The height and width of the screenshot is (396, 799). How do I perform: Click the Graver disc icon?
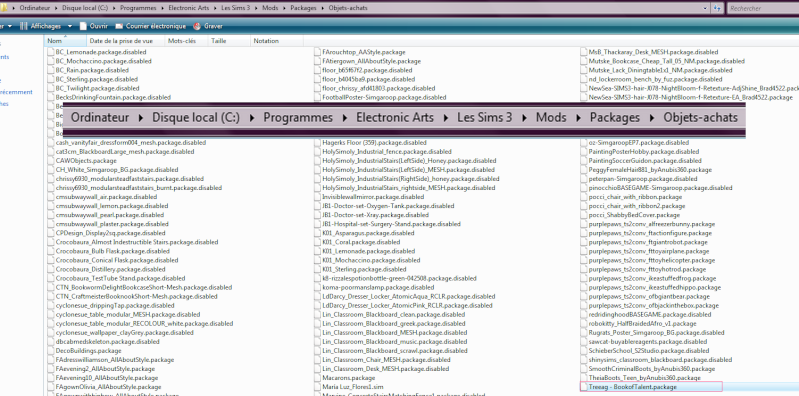pyautogui.click(x=197, y=26)
